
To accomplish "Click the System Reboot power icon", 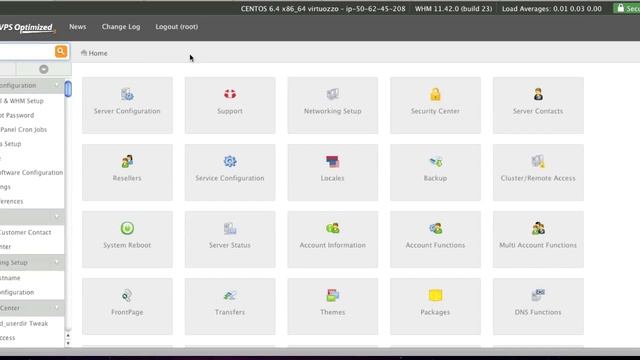I will [x=127, y=228].
